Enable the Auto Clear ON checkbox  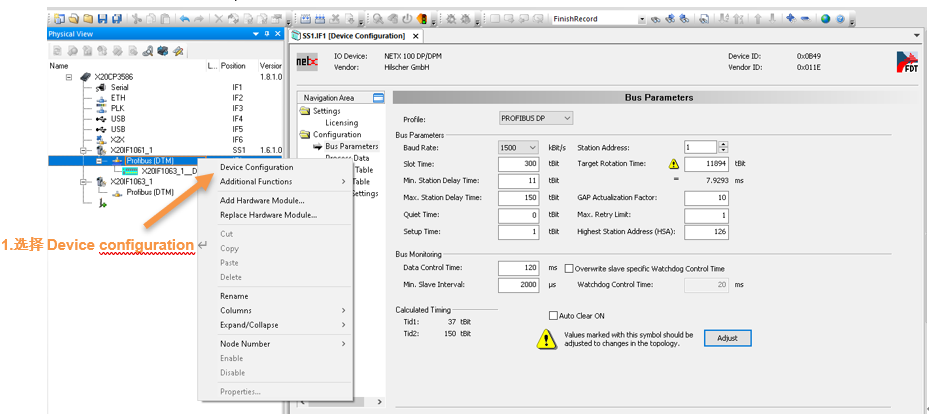point(553,316)
